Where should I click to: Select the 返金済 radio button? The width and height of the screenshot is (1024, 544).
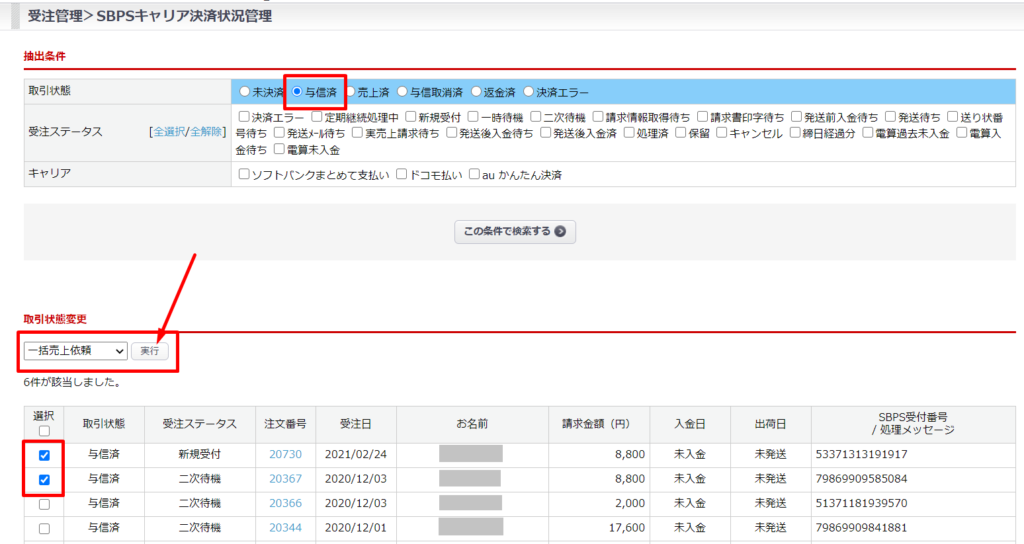point(476,92)
